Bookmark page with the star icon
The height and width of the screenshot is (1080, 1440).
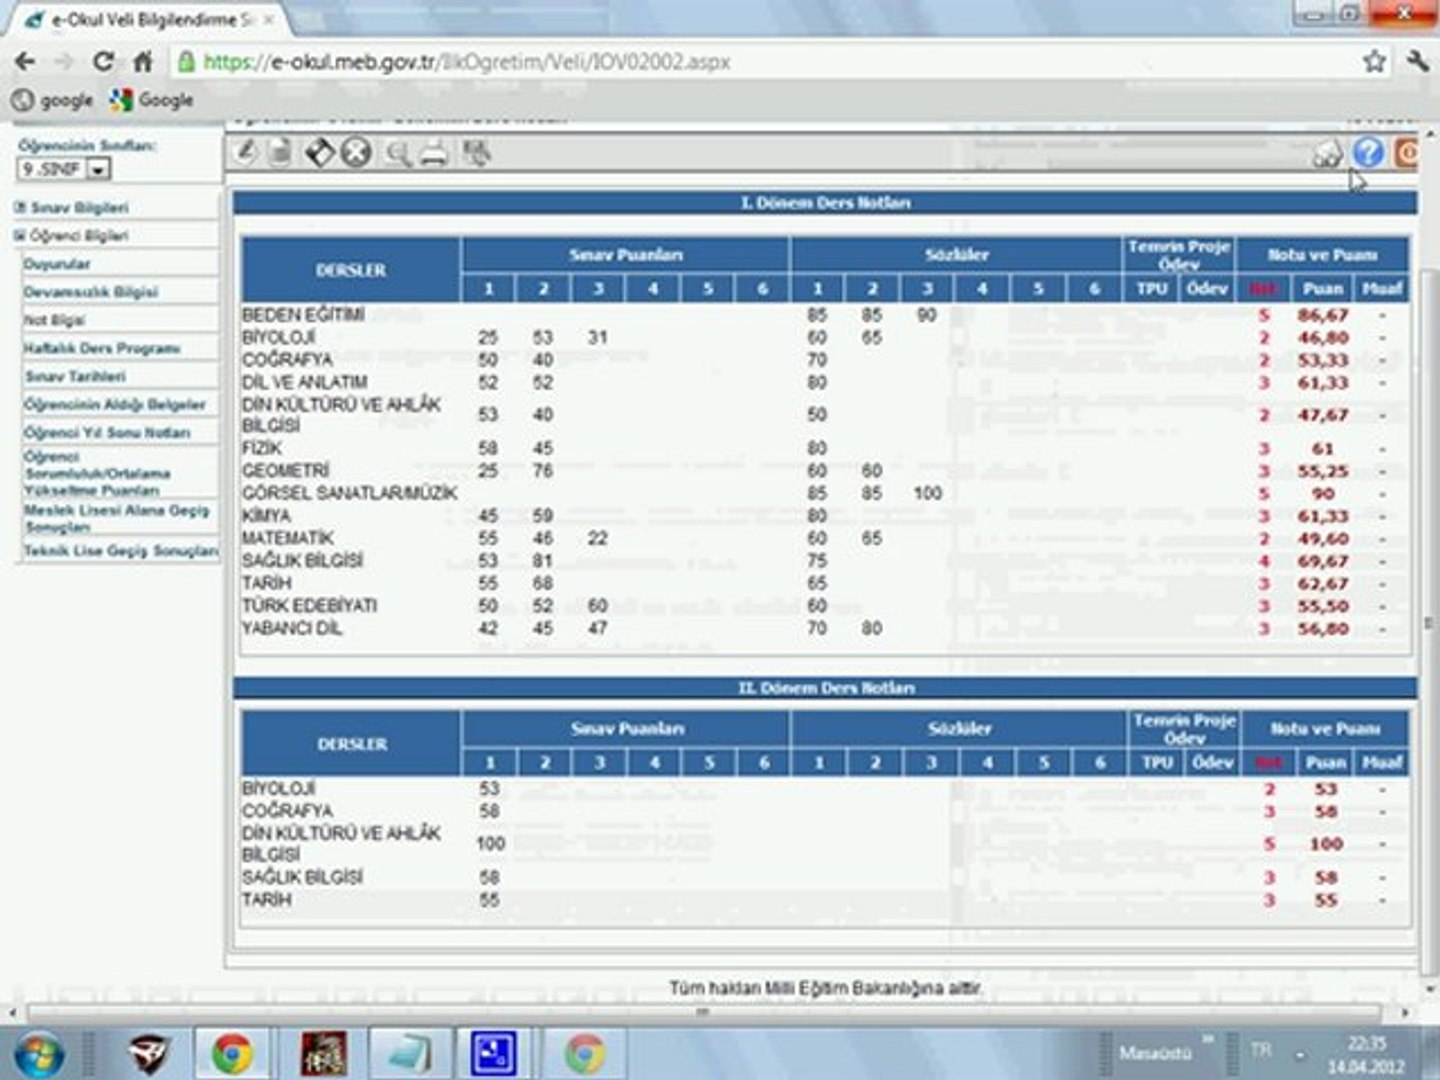[1375, 62]
